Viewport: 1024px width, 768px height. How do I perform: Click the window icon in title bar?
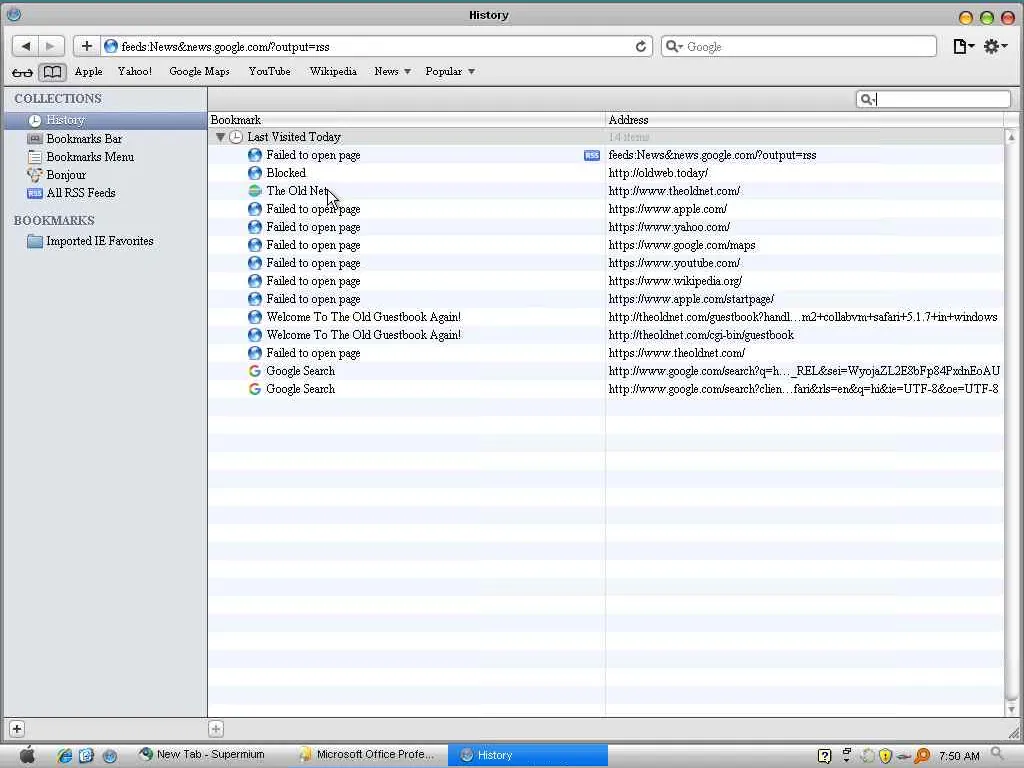pyautogui.click(x=14, y=14)
